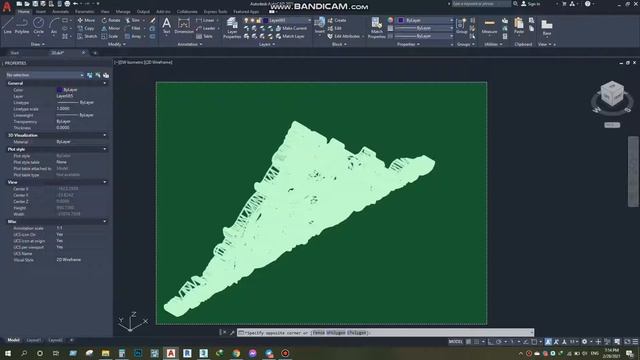Insert a Table
The image size is (640, 360).
point(204,36)
